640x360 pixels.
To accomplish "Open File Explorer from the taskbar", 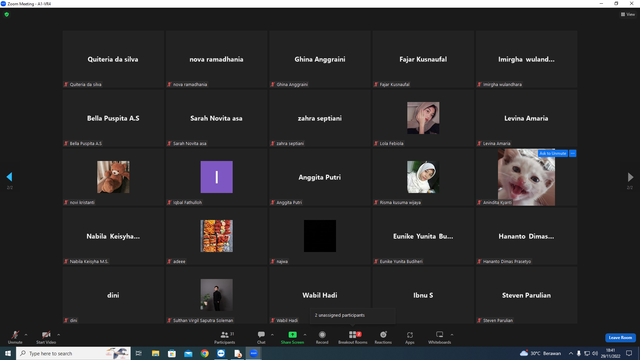I will 156,353.
